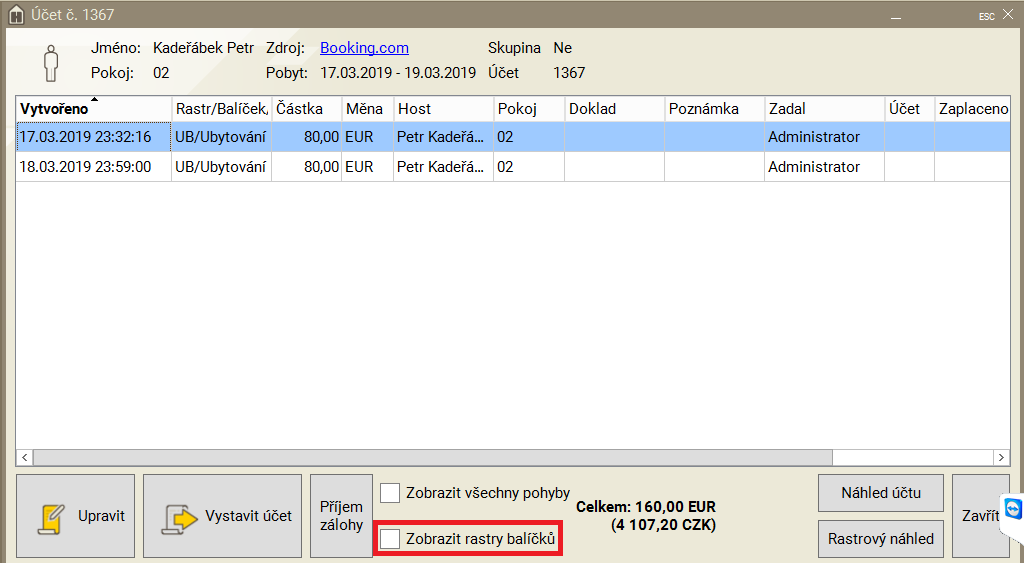The height and width of the screenshot is (563, 1024).
Task: Open Náhled účtu preview
Action: pos(880,492)
